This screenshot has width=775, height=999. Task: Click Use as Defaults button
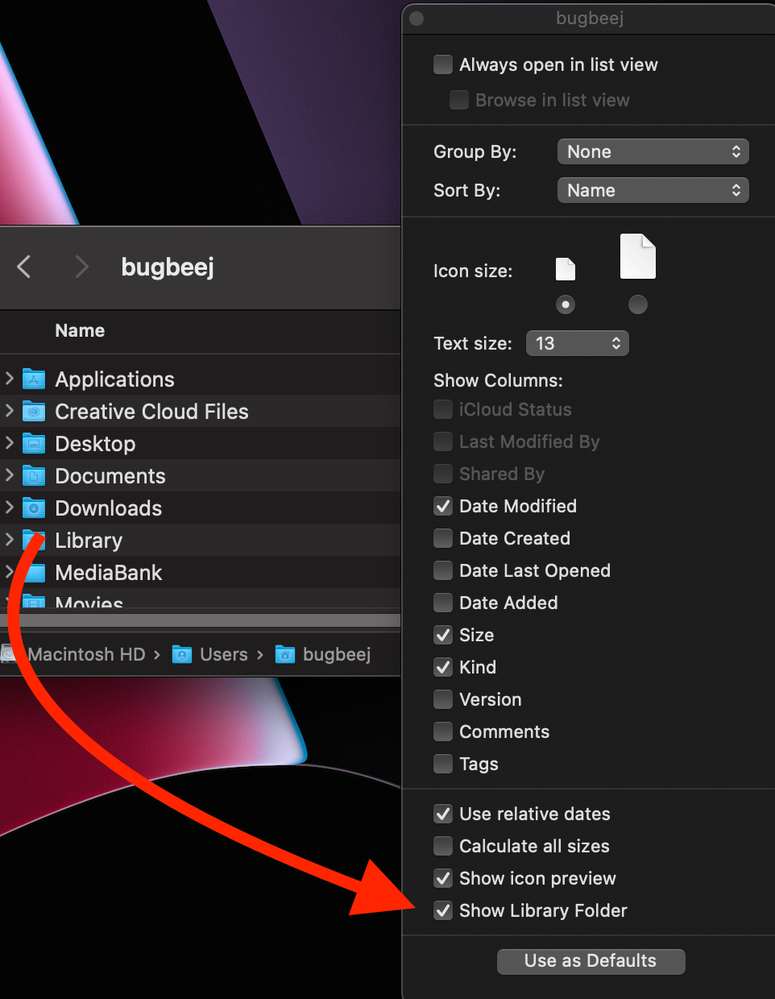[x=591, y=961]
